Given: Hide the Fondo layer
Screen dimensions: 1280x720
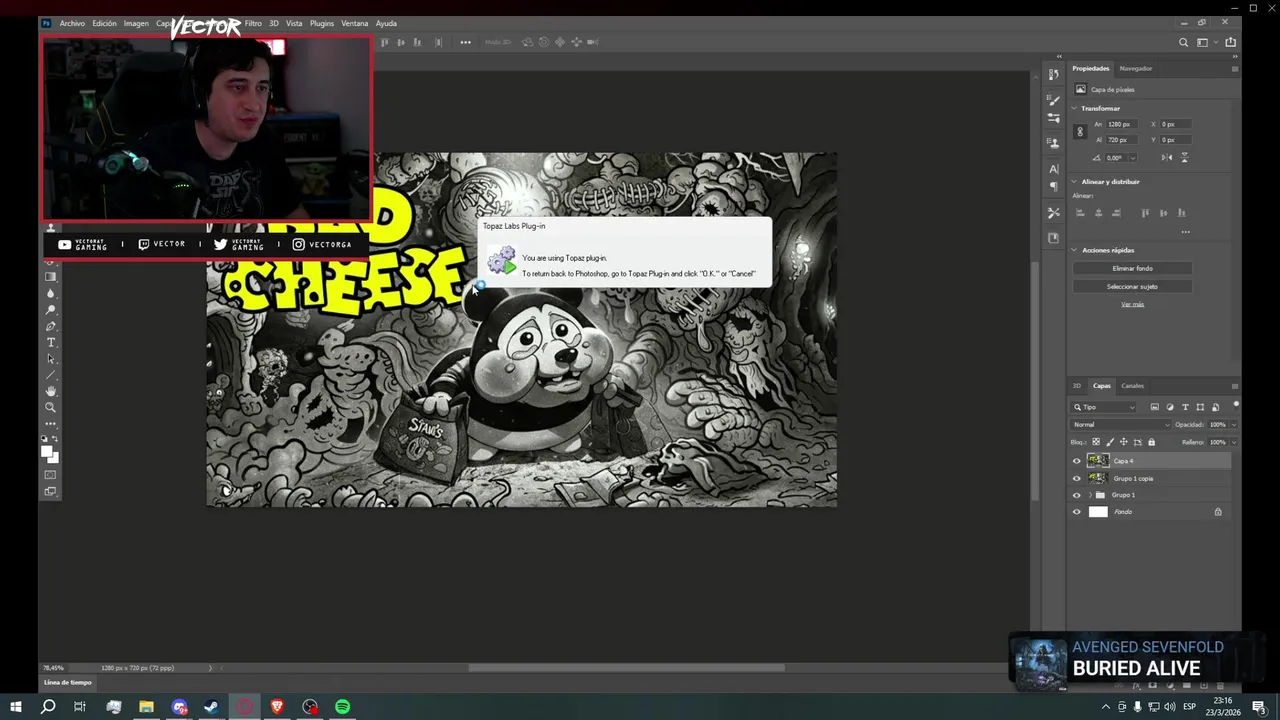Looking at the screenshot, I should coord(1077,512).
